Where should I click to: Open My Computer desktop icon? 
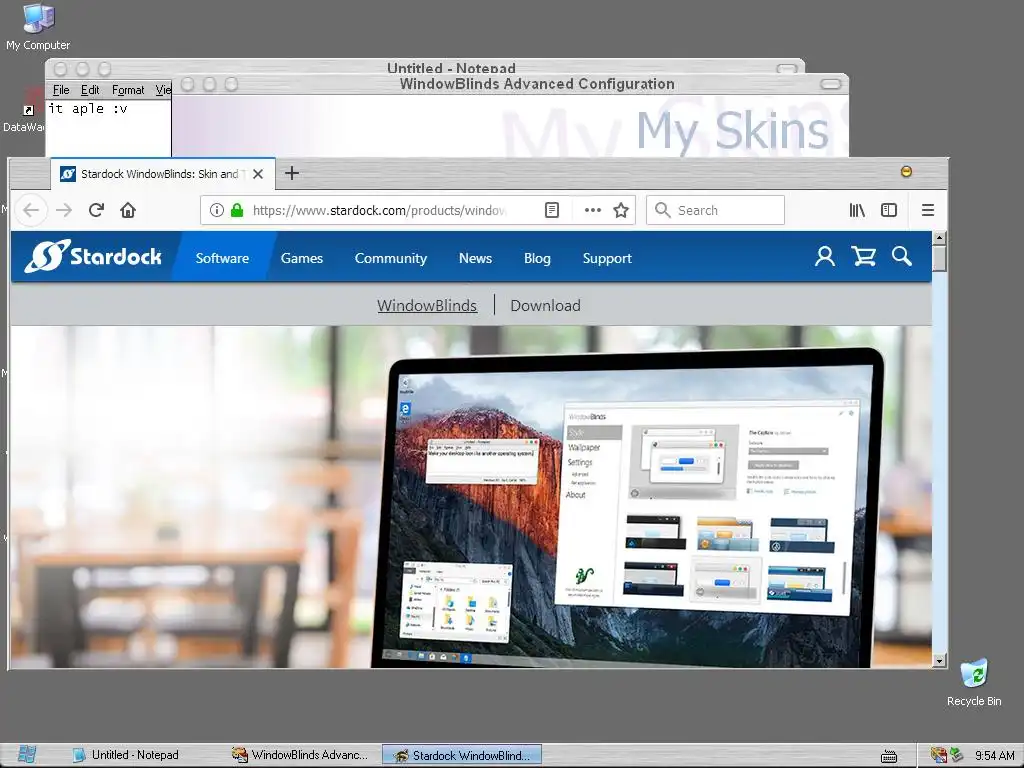38,26
